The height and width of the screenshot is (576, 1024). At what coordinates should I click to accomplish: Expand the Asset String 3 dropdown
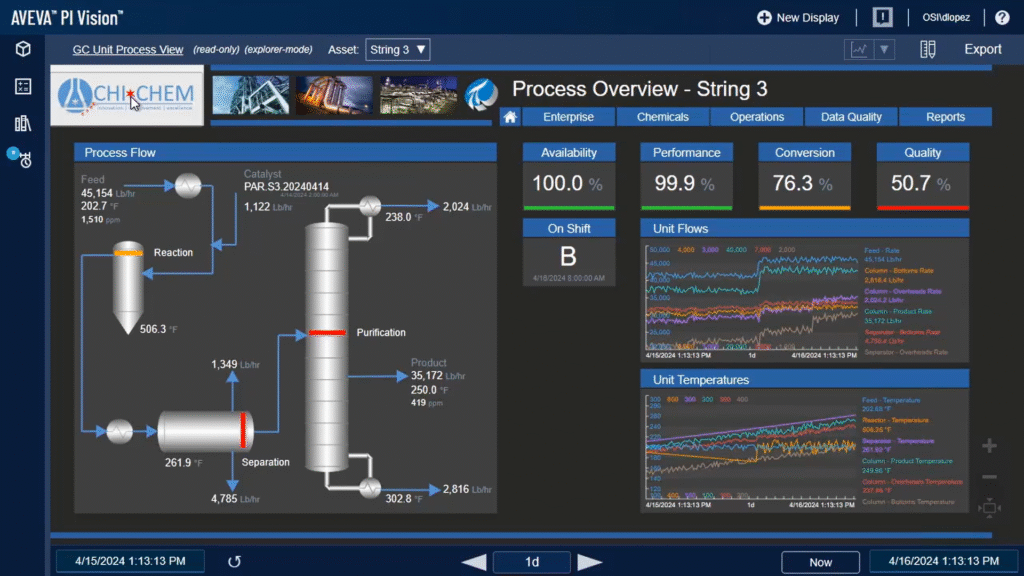[398, 49]
